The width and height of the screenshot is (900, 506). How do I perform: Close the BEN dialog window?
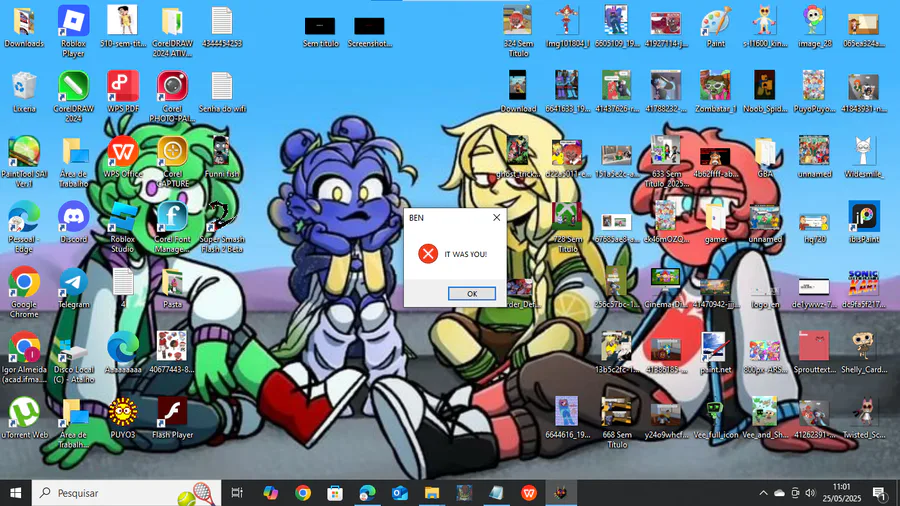(x=496, y=217)
